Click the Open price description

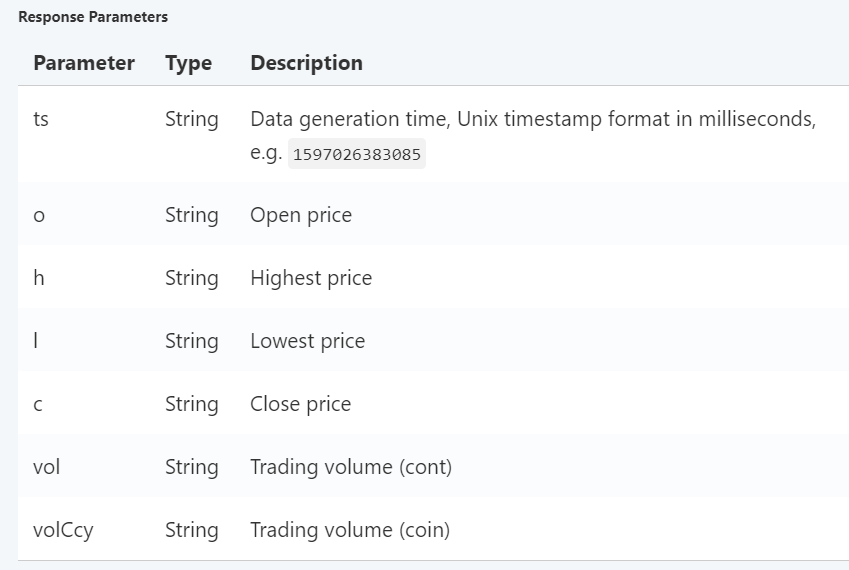click(x=301, y=215)
